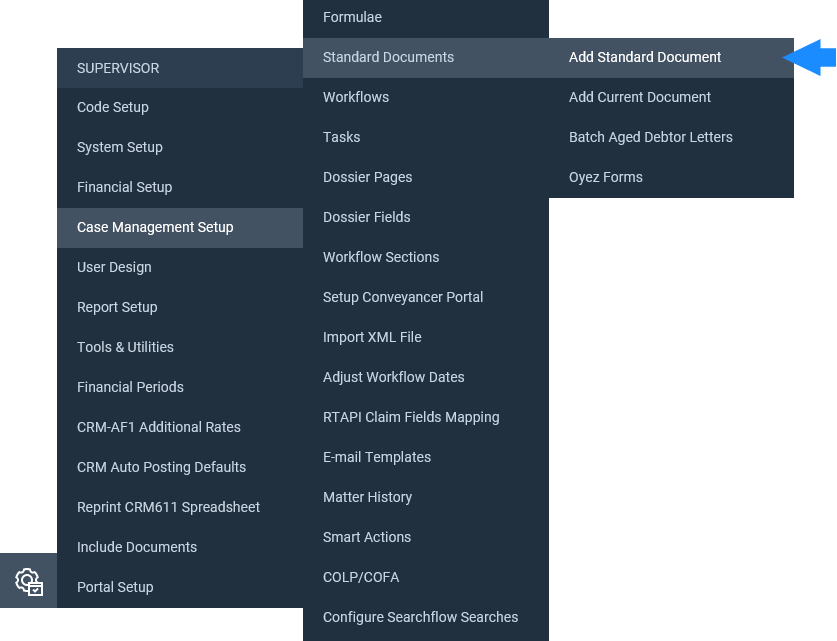Open Portal Setup entry

[180, 587]
